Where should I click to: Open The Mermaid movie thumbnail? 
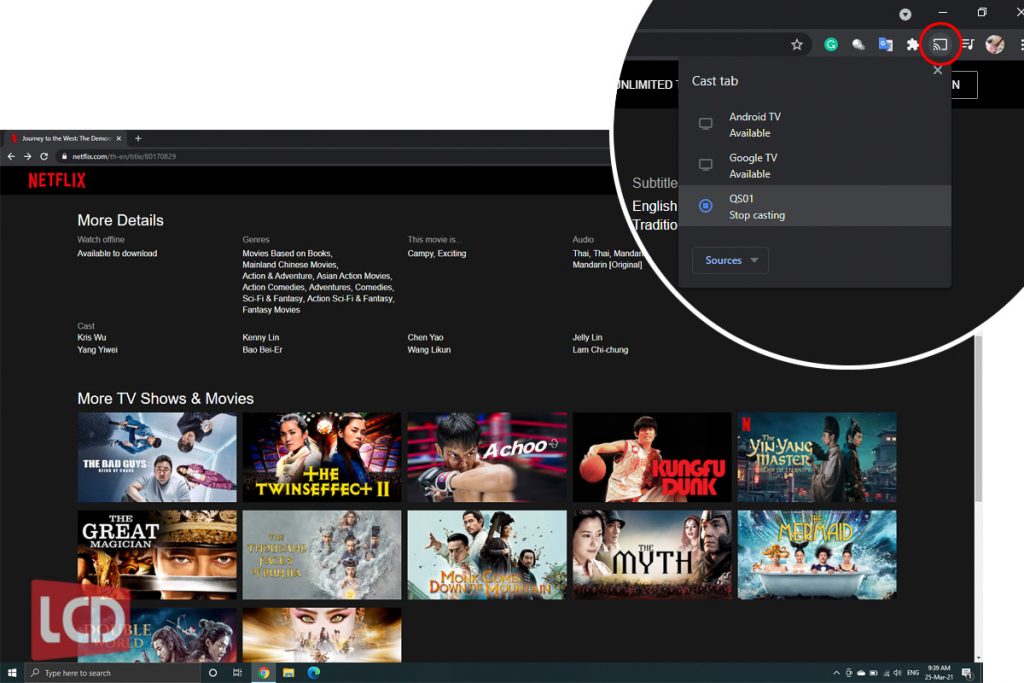(817, 555)
